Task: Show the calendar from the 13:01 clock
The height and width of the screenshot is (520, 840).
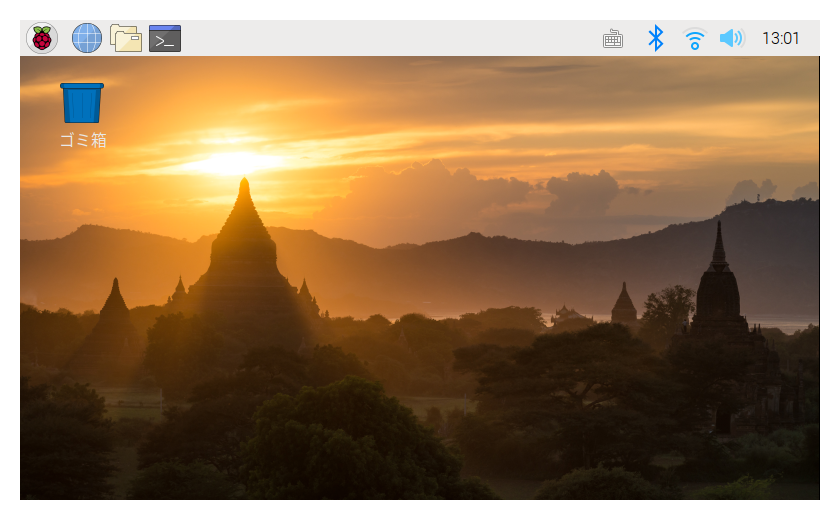Action: [x=781, y=39]
